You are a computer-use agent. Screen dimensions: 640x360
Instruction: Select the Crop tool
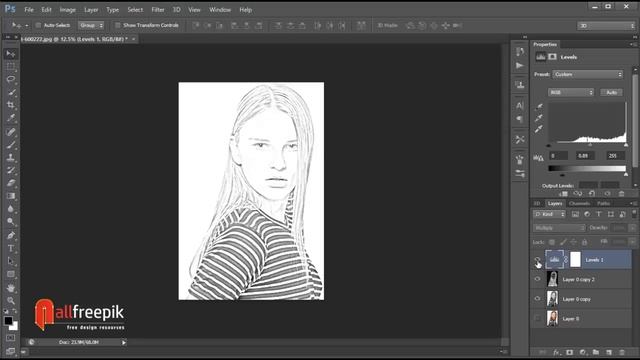point(11,105)
